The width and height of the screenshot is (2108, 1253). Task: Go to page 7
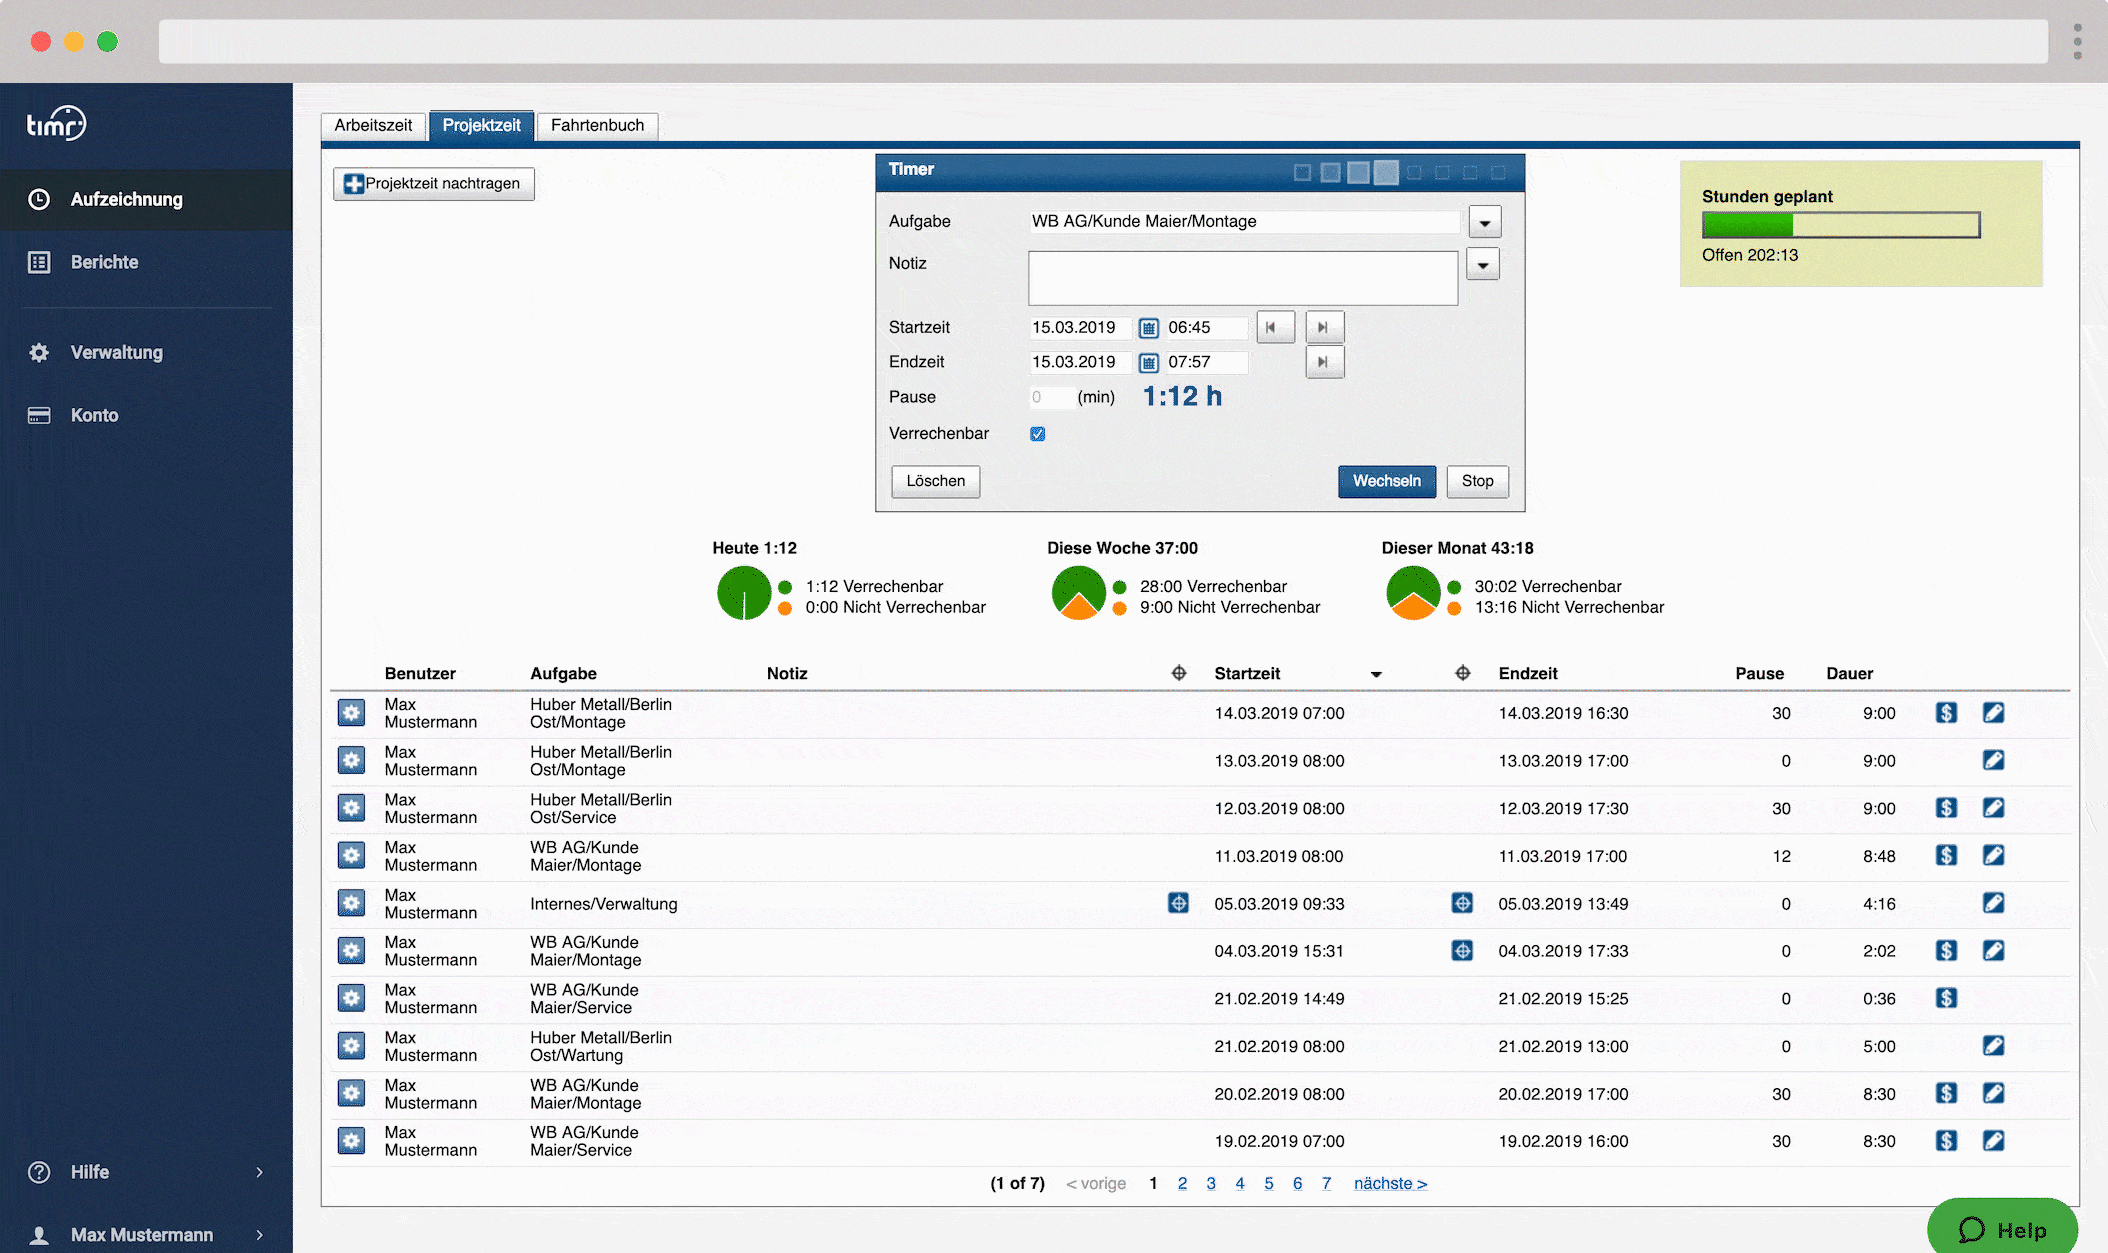(1326, 1183)
